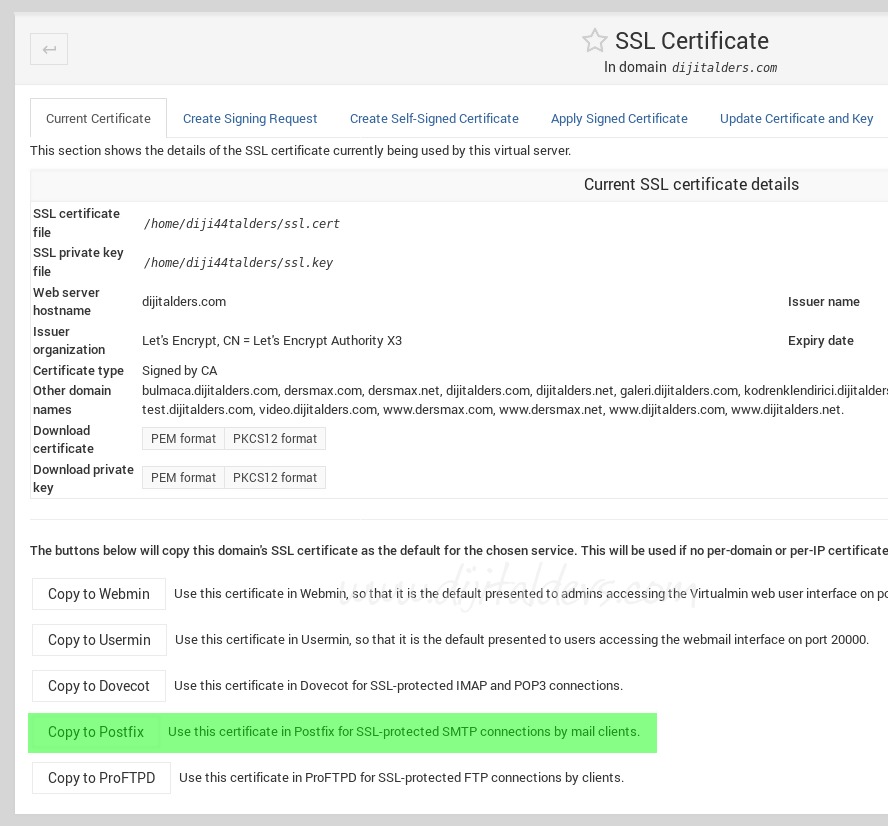This screenshot has height=826, width=888.
Task: Download the certificate in PEM format
Action: [183, 439]
